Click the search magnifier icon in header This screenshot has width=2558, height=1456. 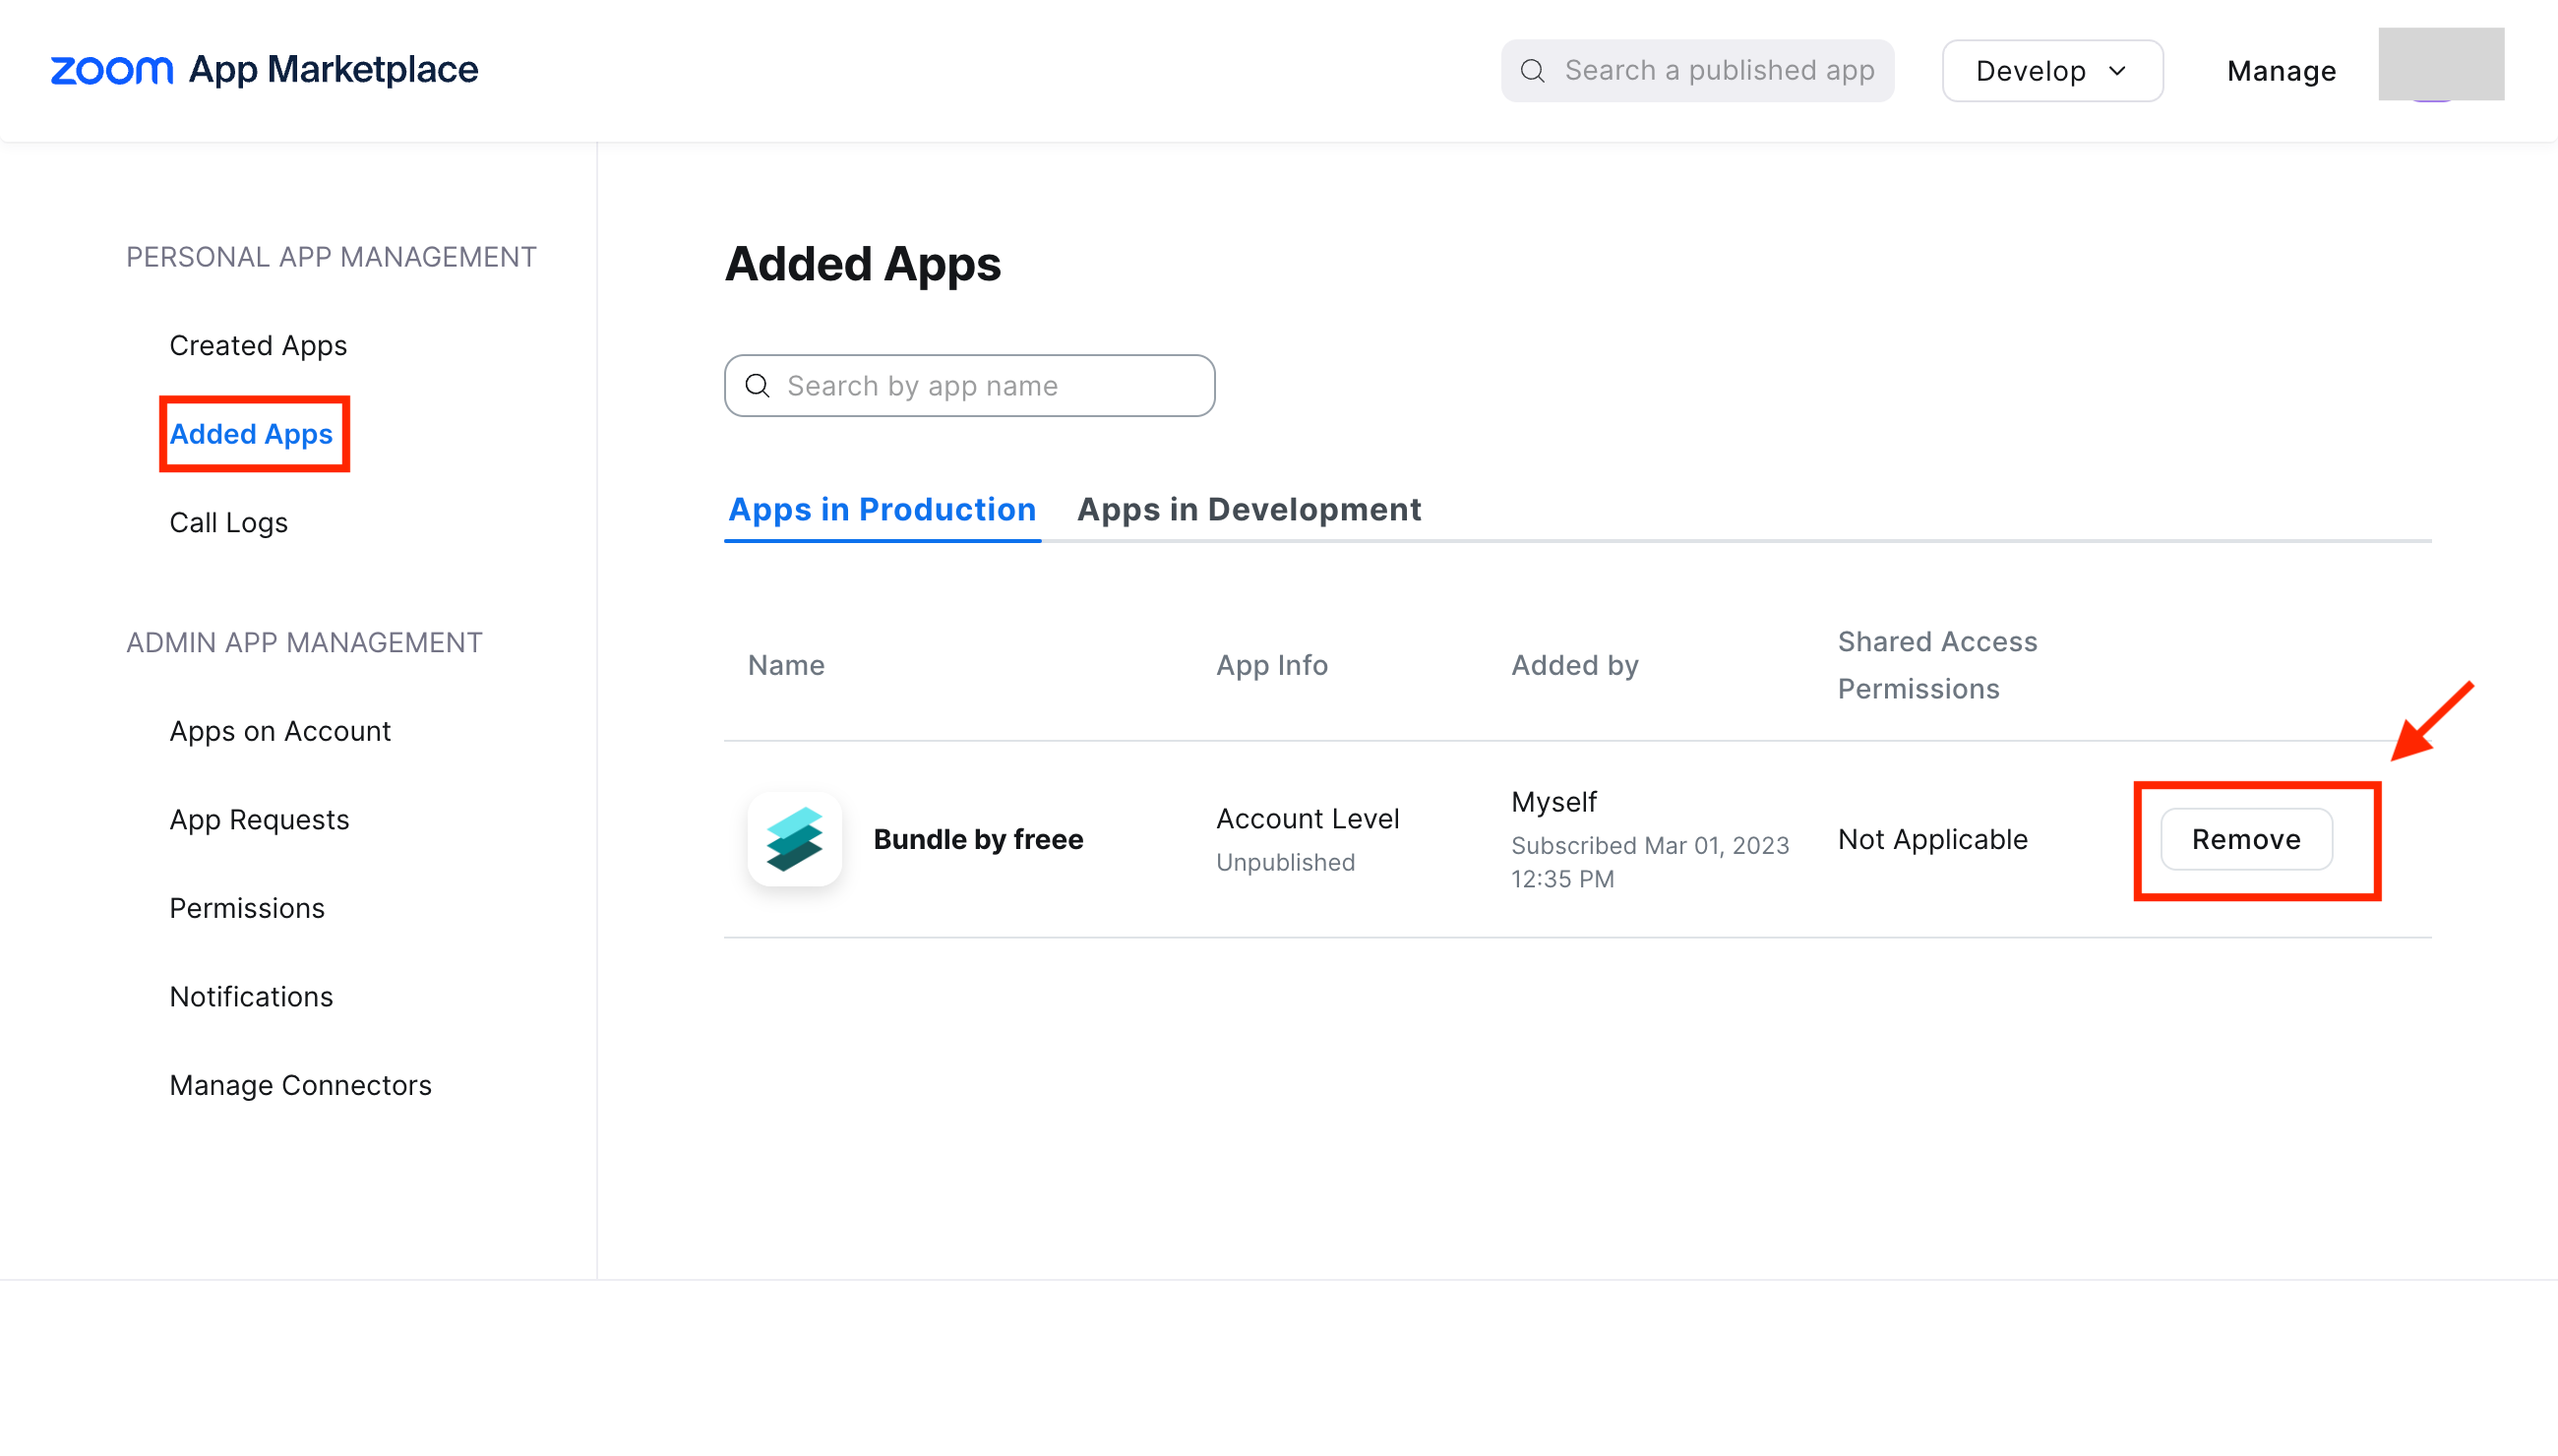pos(1532,71)
